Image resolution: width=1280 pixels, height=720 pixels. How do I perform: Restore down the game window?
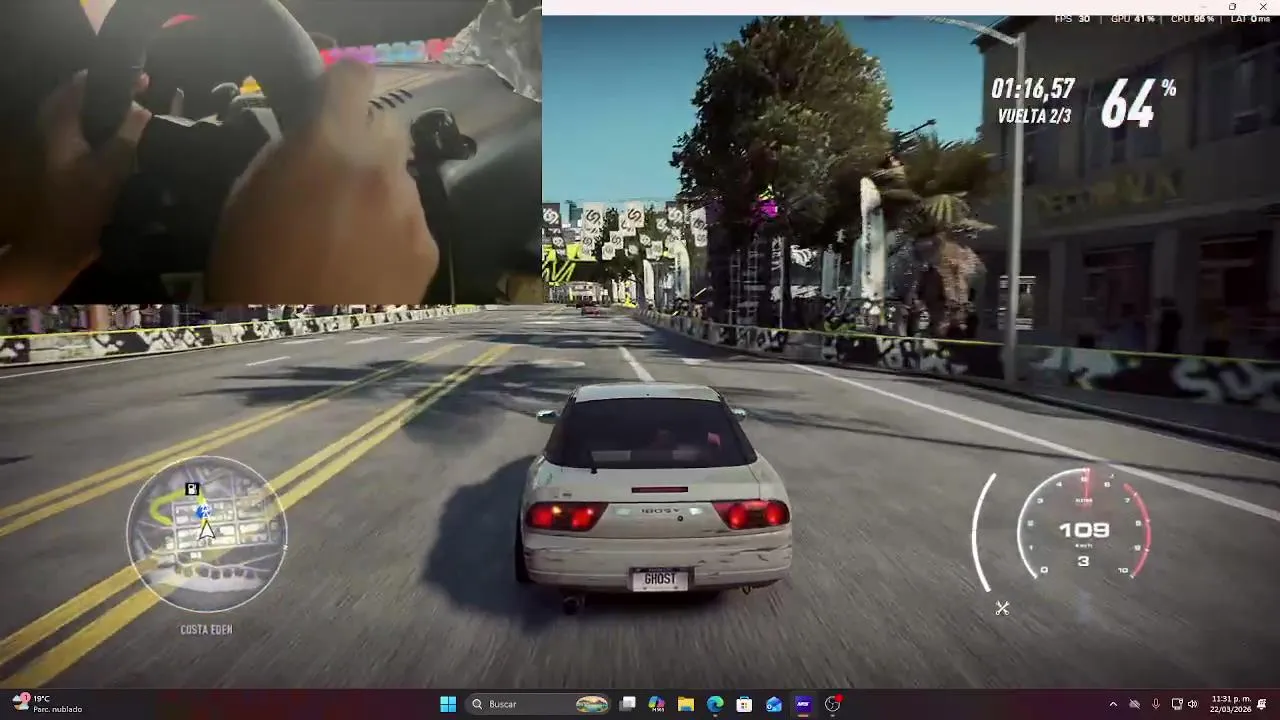1232,6
